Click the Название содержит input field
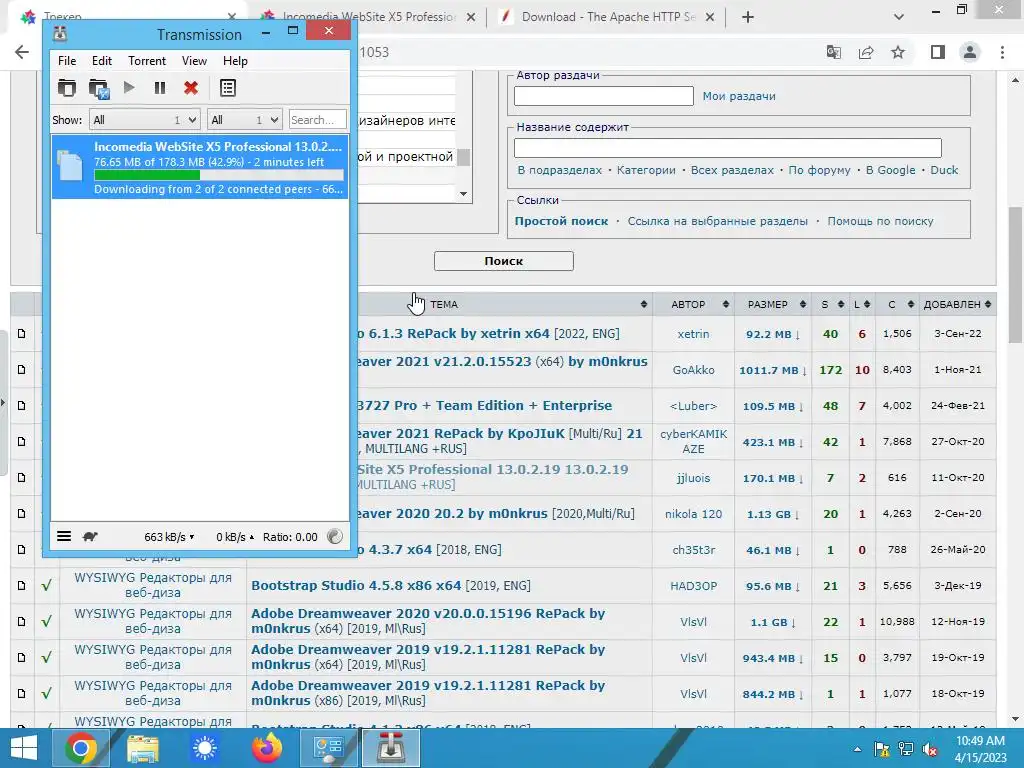Viewport: 1024px width, 768px height. point(728,148)
